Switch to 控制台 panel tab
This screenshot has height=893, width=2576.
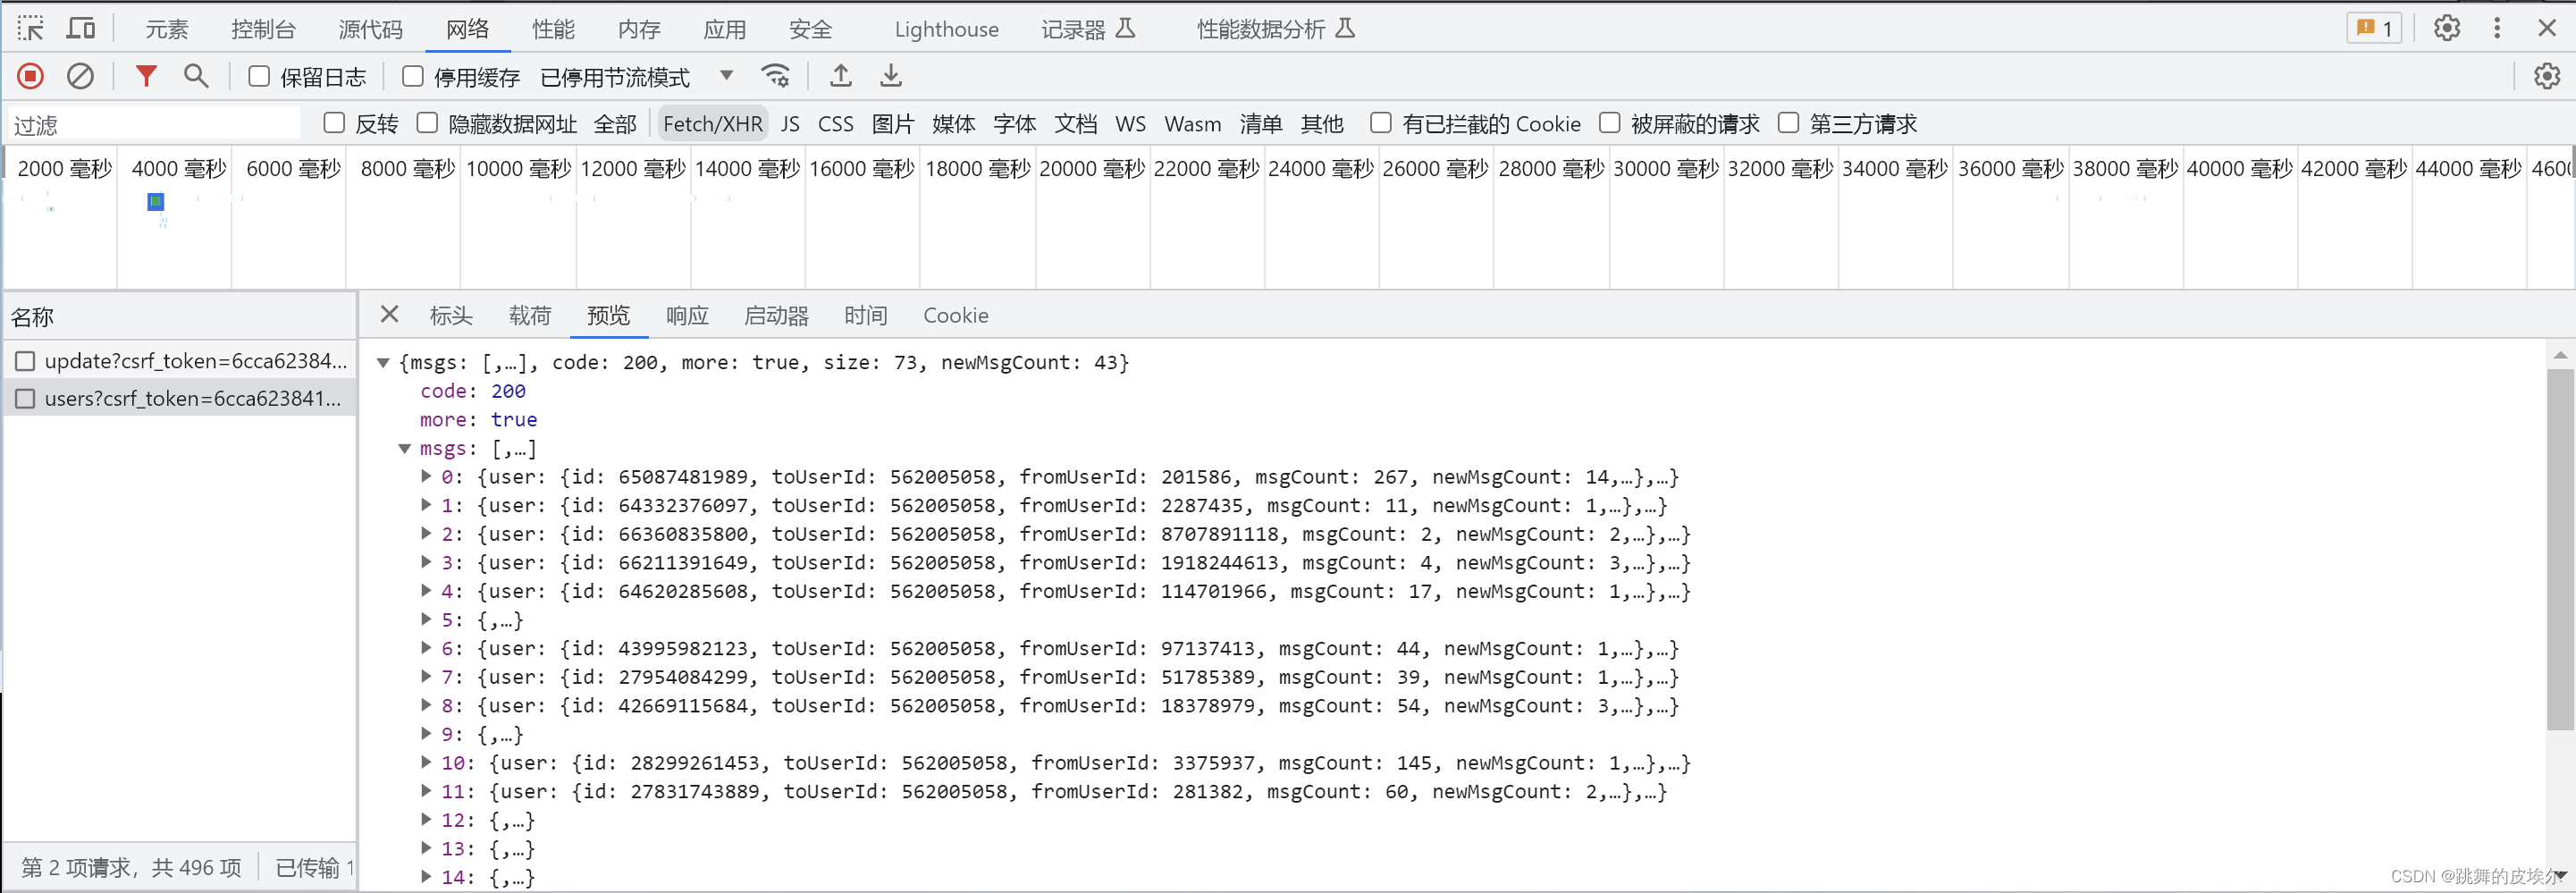(263, 29)
